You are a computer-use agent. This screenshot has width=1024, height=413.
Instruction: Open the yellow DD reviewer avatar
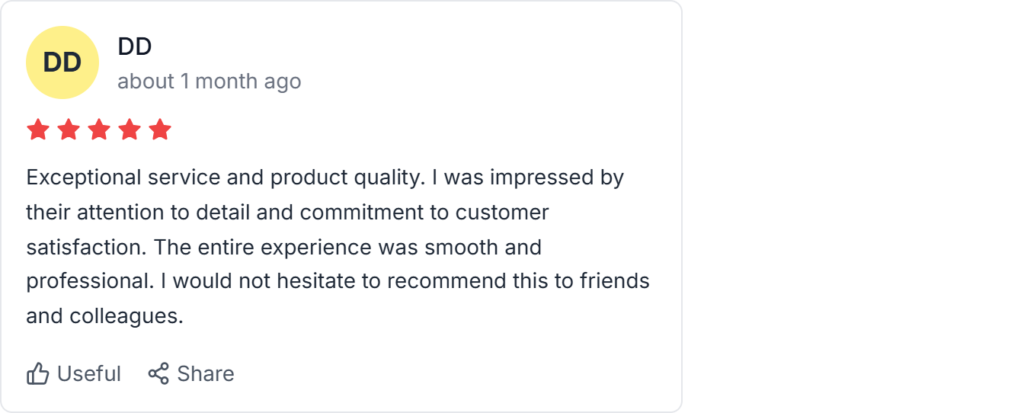[x=62, y=62]
